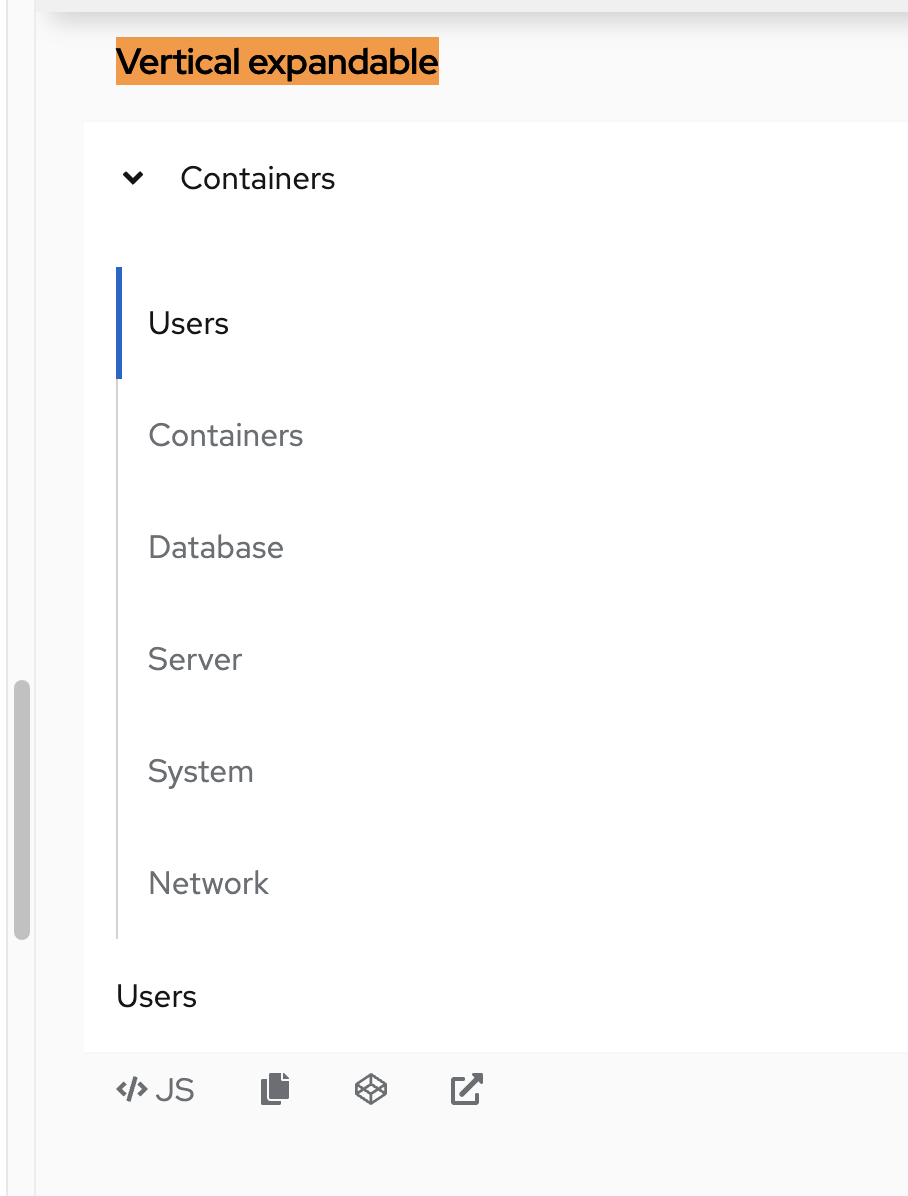Grab the vertical scrollbar thumb
The width and height of the screenshot is (908, 1196).
pos(22,810)
